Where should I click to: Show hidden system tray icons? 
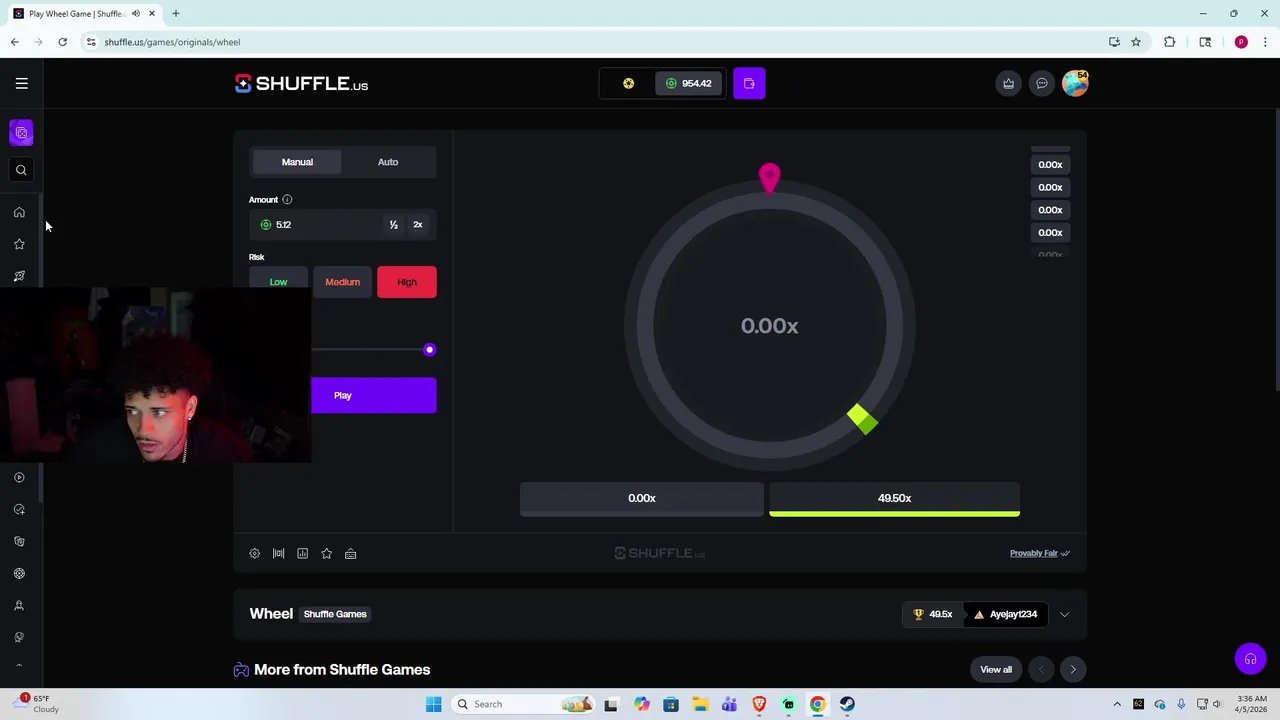[1117, 704]
